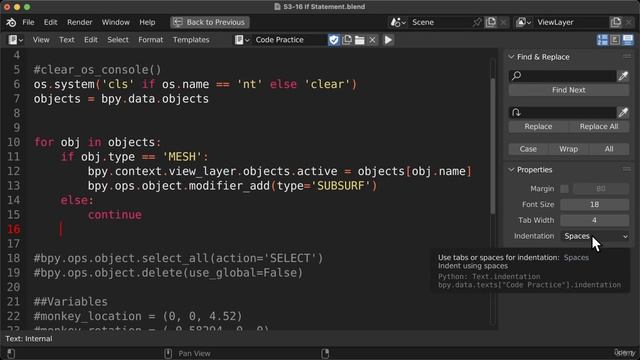Viewport: 640px width, 360px height.
Task: Click the code text 'modifier_add'
Action: [x=229, y=186]
